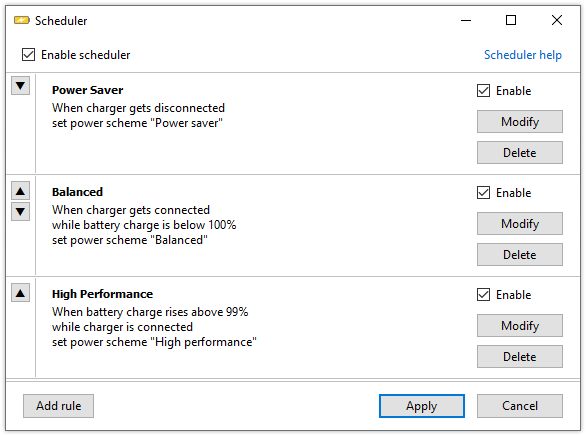Modify the Balanced rule
586x436 pixels.
[x=519, y=223]
